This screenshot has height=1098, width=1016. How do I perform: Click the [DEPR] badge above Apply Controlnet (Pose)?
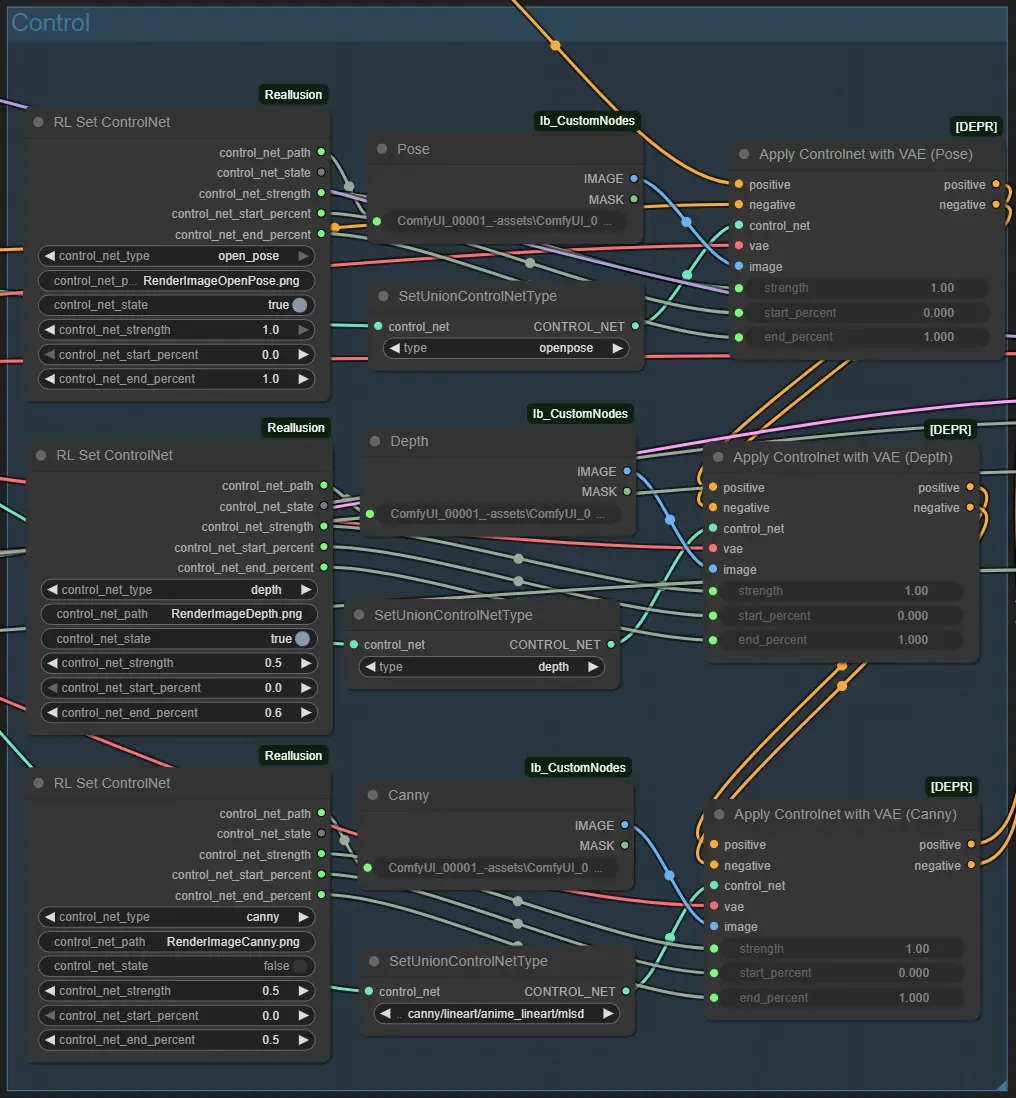click(976, 127)
